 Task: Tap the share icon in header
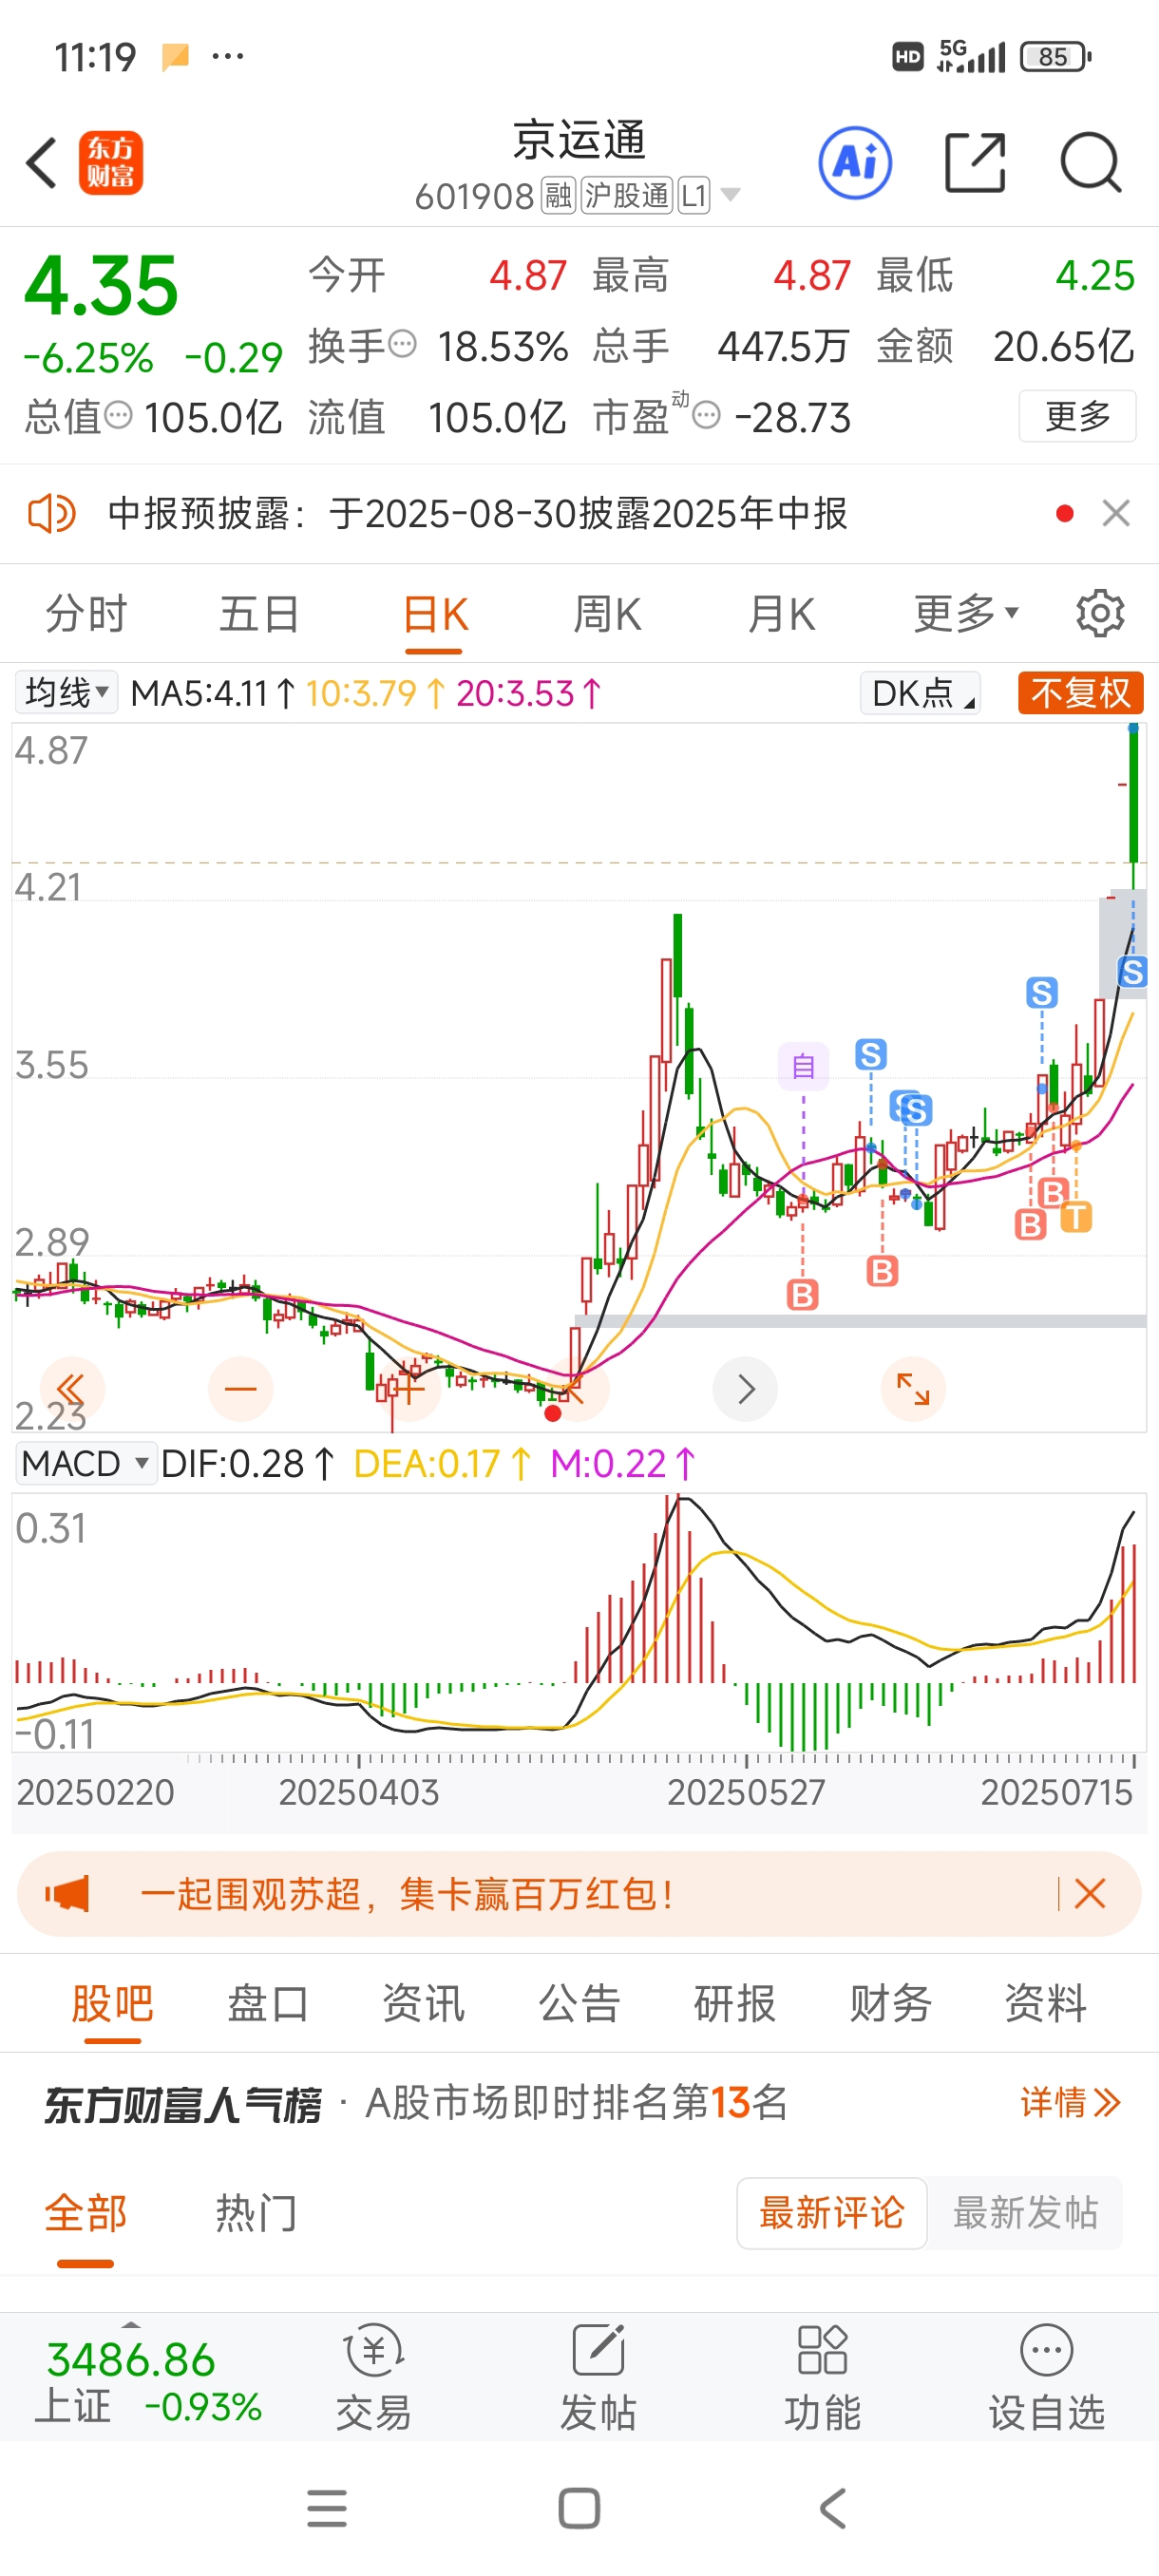click(x=975, y=162)
